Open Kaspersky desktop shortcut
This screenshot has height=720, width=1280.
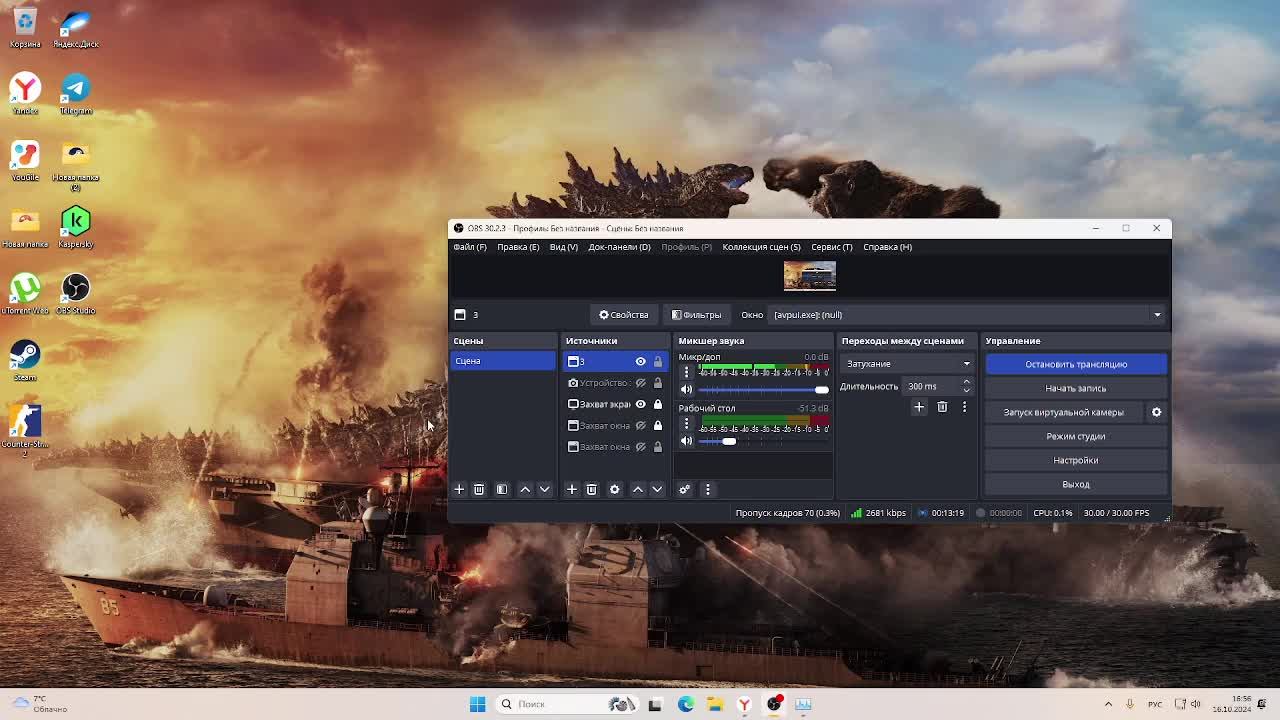click(76, 227)
